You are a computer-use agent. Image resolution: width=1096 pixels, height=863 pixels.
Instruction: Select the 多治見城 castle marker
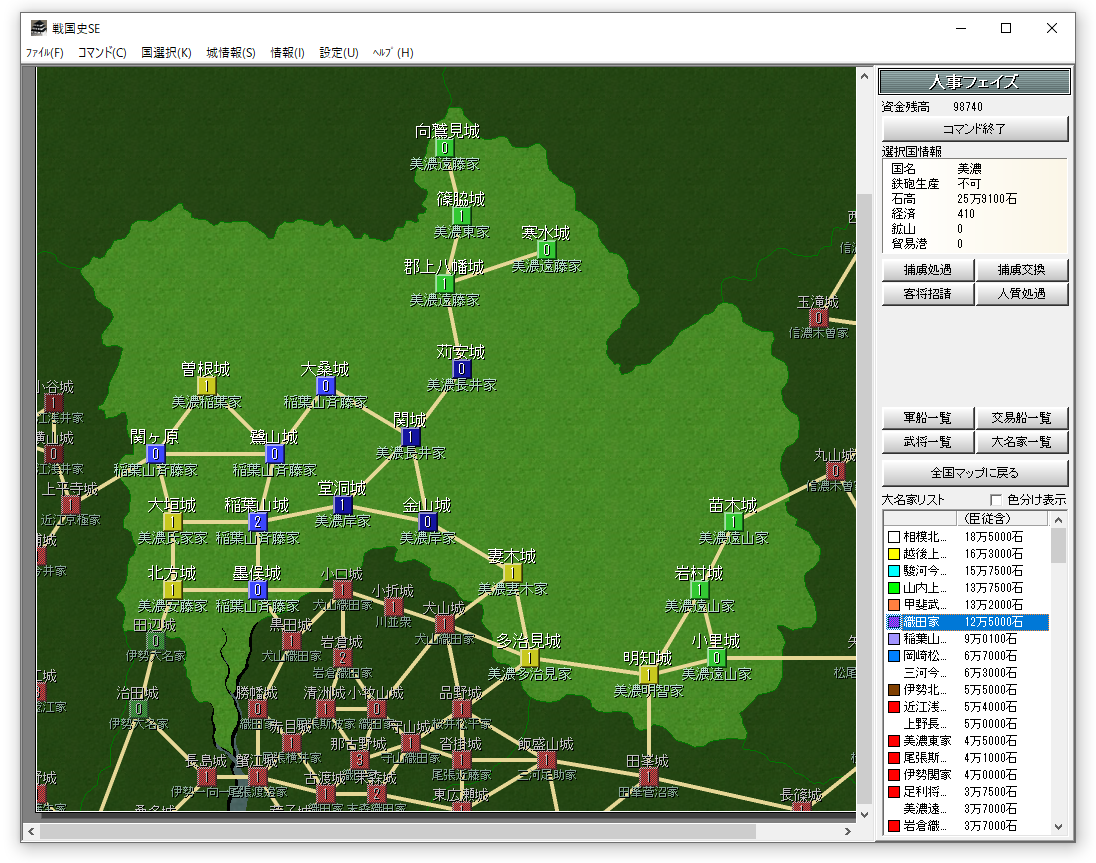click(x=529, y=657)
